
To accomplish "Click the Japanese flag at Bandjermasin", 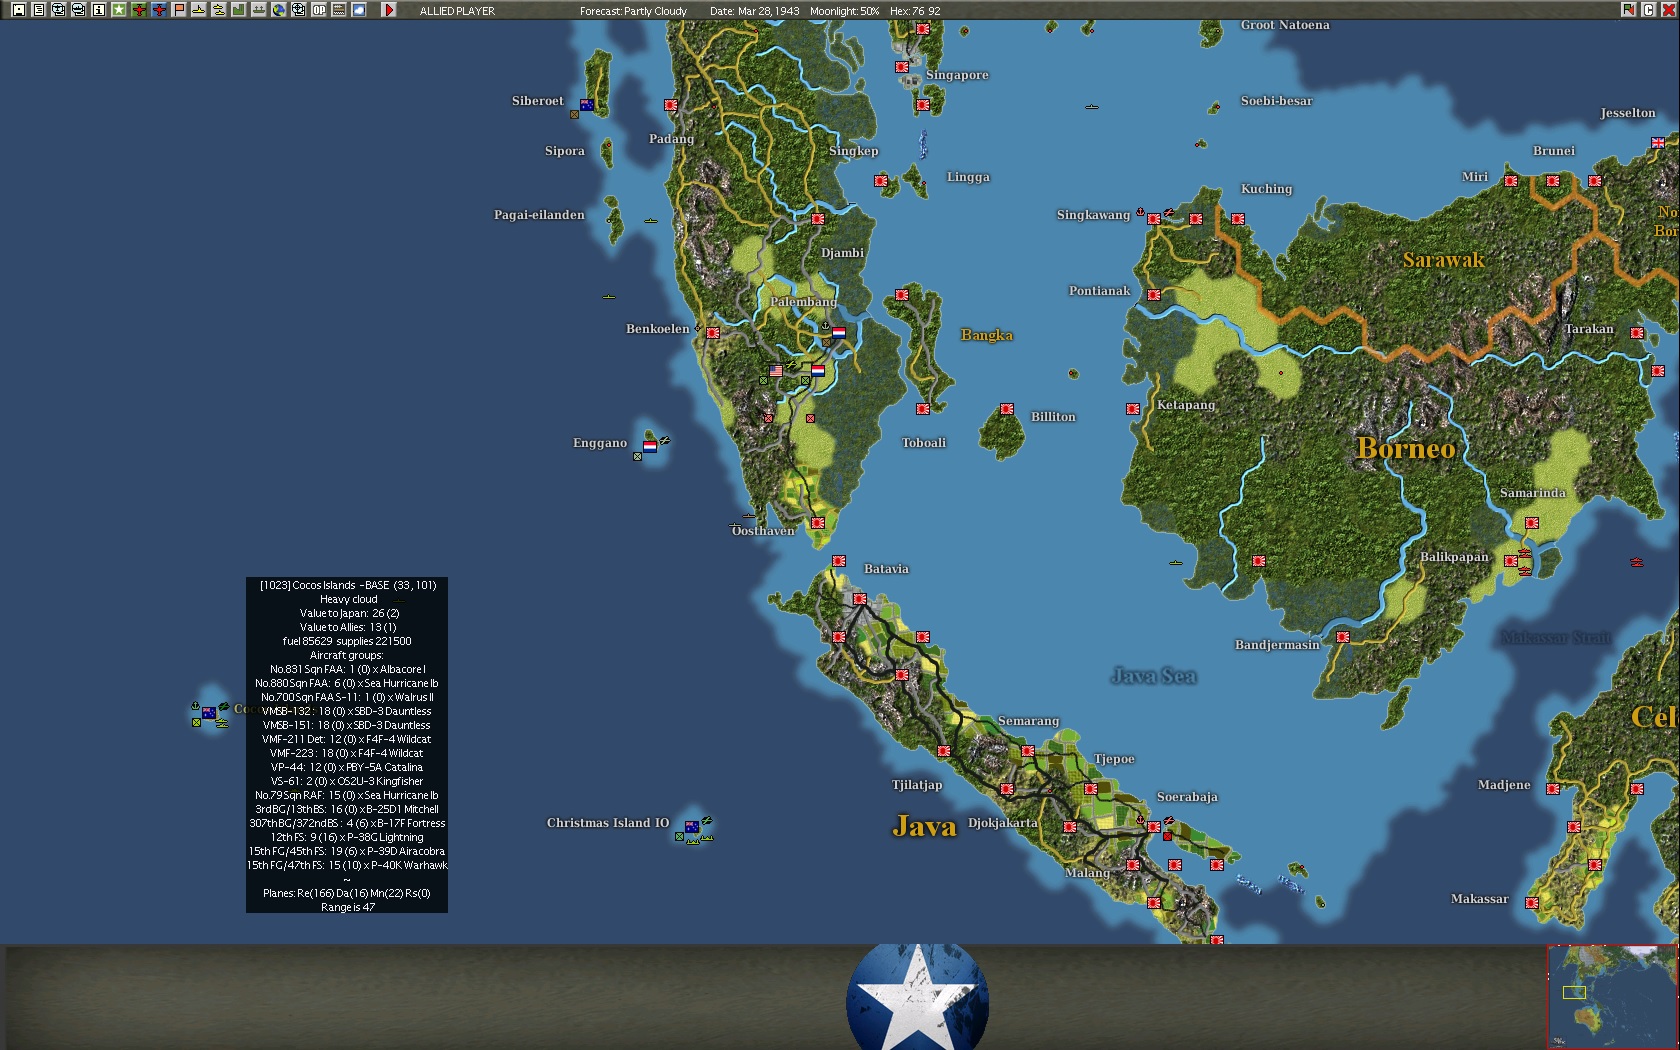I will tap(1343, 636).
